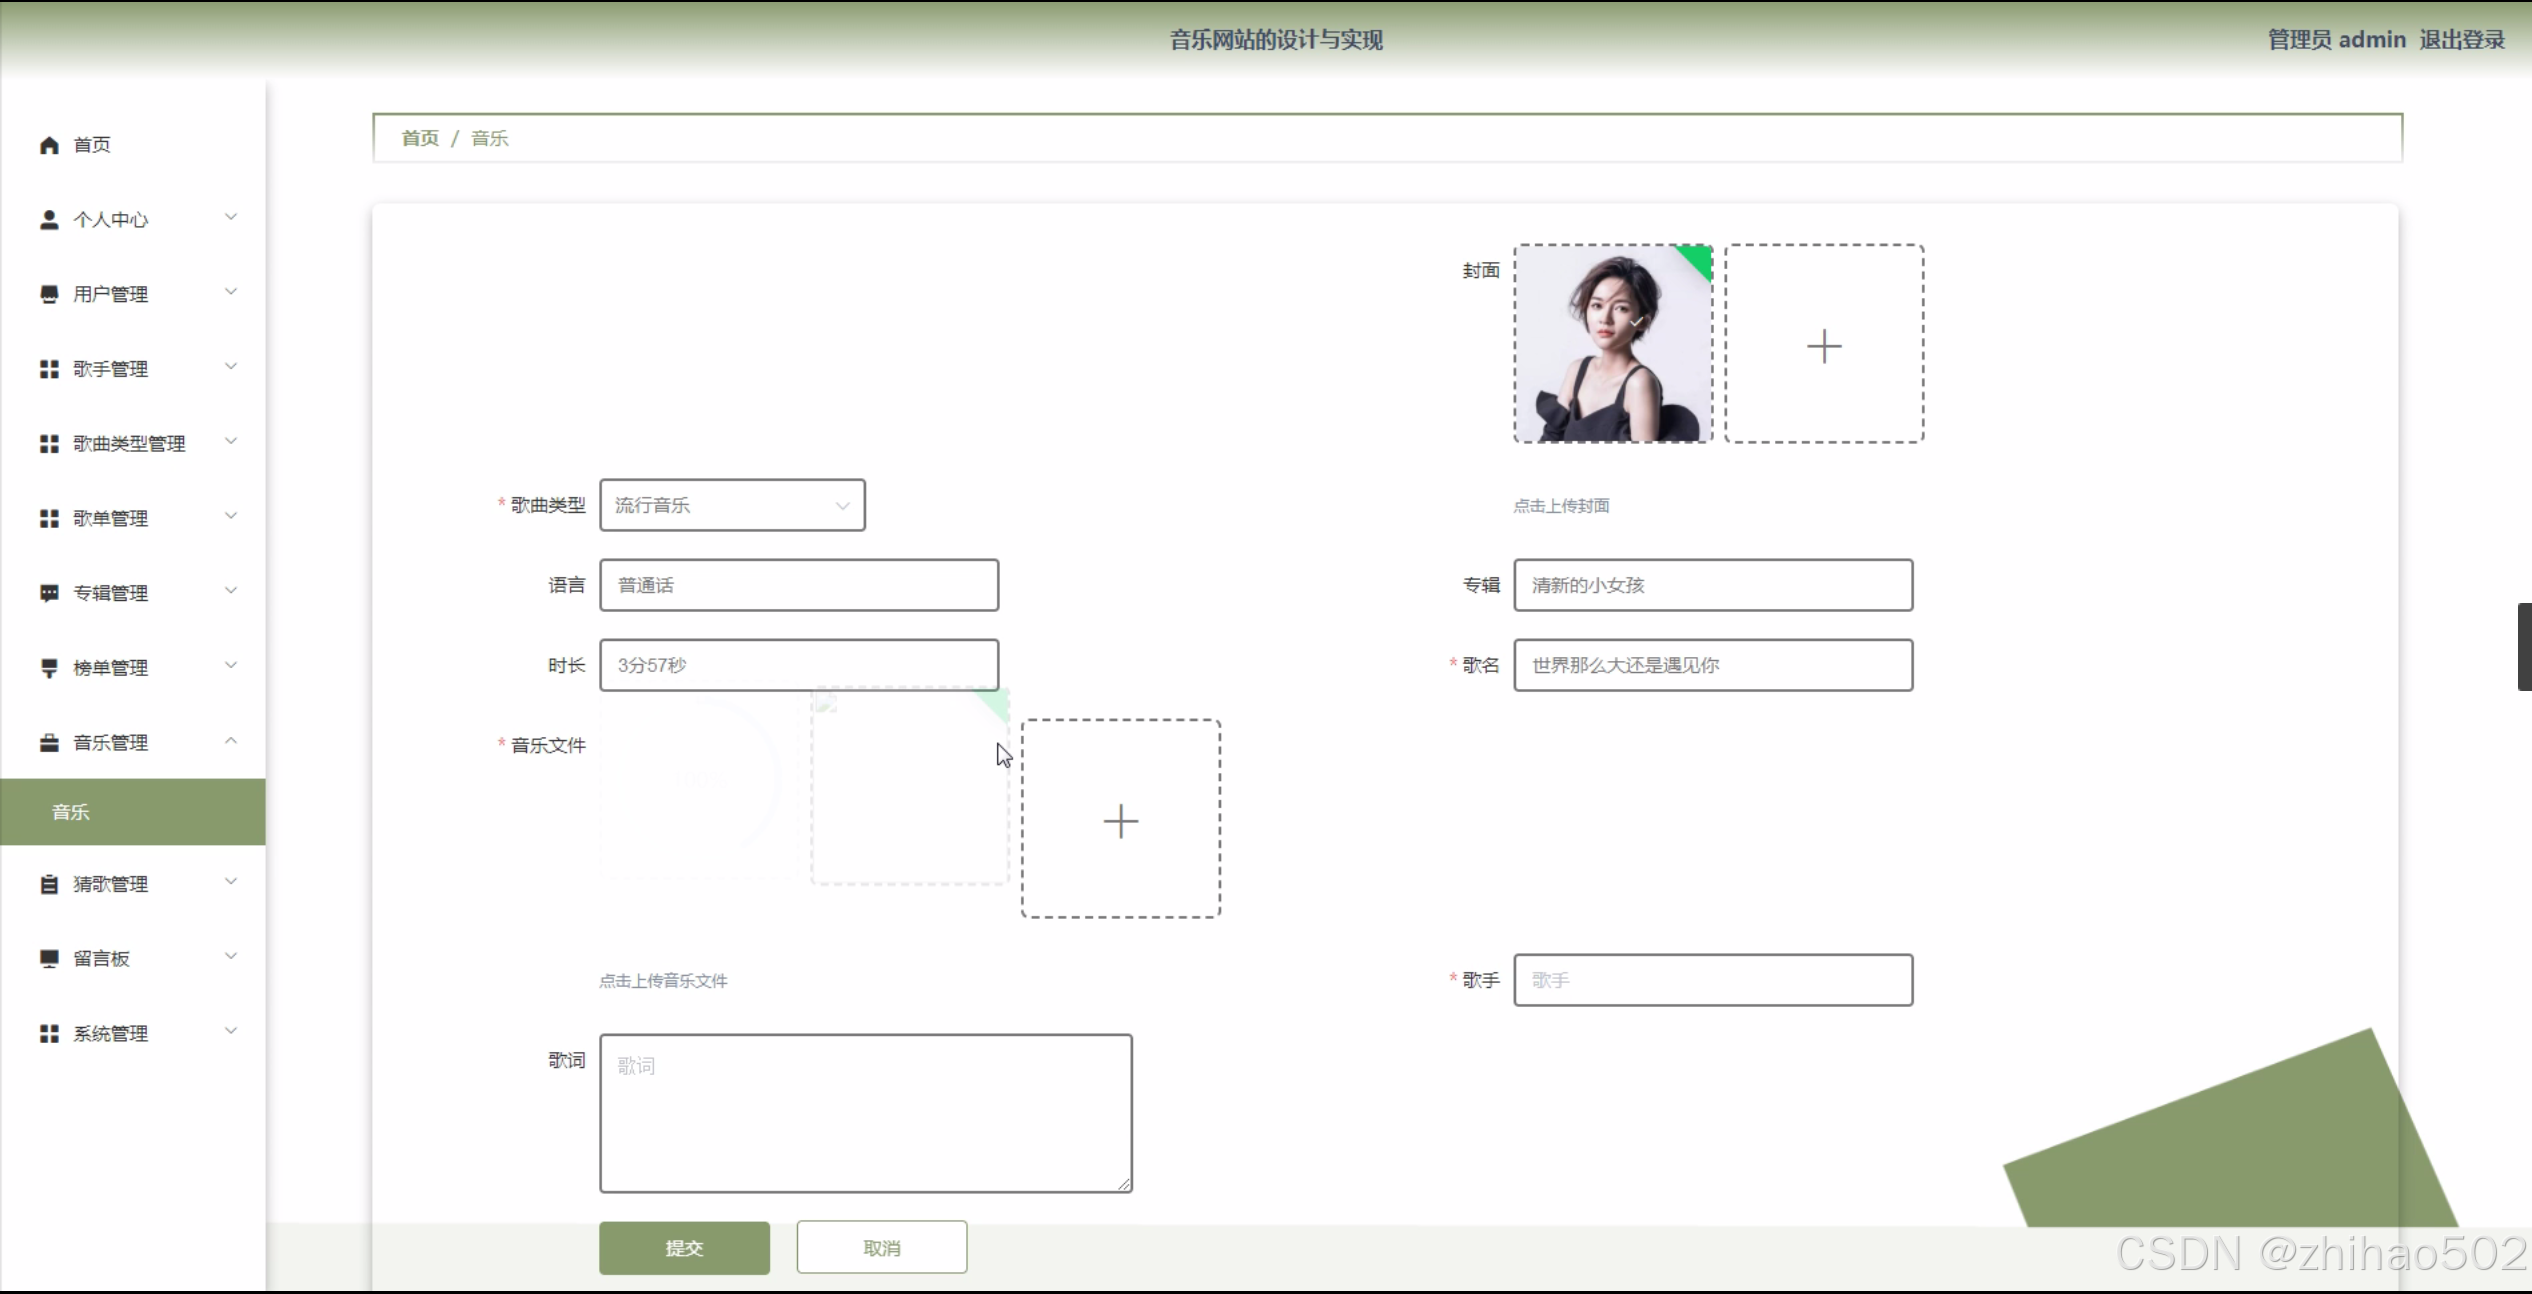
Task: Click the uploaded cover photo thumbnail
Action: click(x=1613, y=343)
